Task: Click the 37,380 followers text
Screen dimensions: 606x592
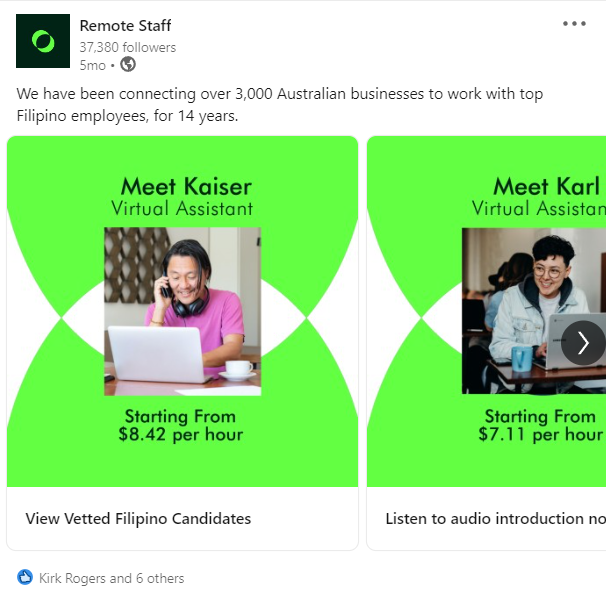Action: 127,47
